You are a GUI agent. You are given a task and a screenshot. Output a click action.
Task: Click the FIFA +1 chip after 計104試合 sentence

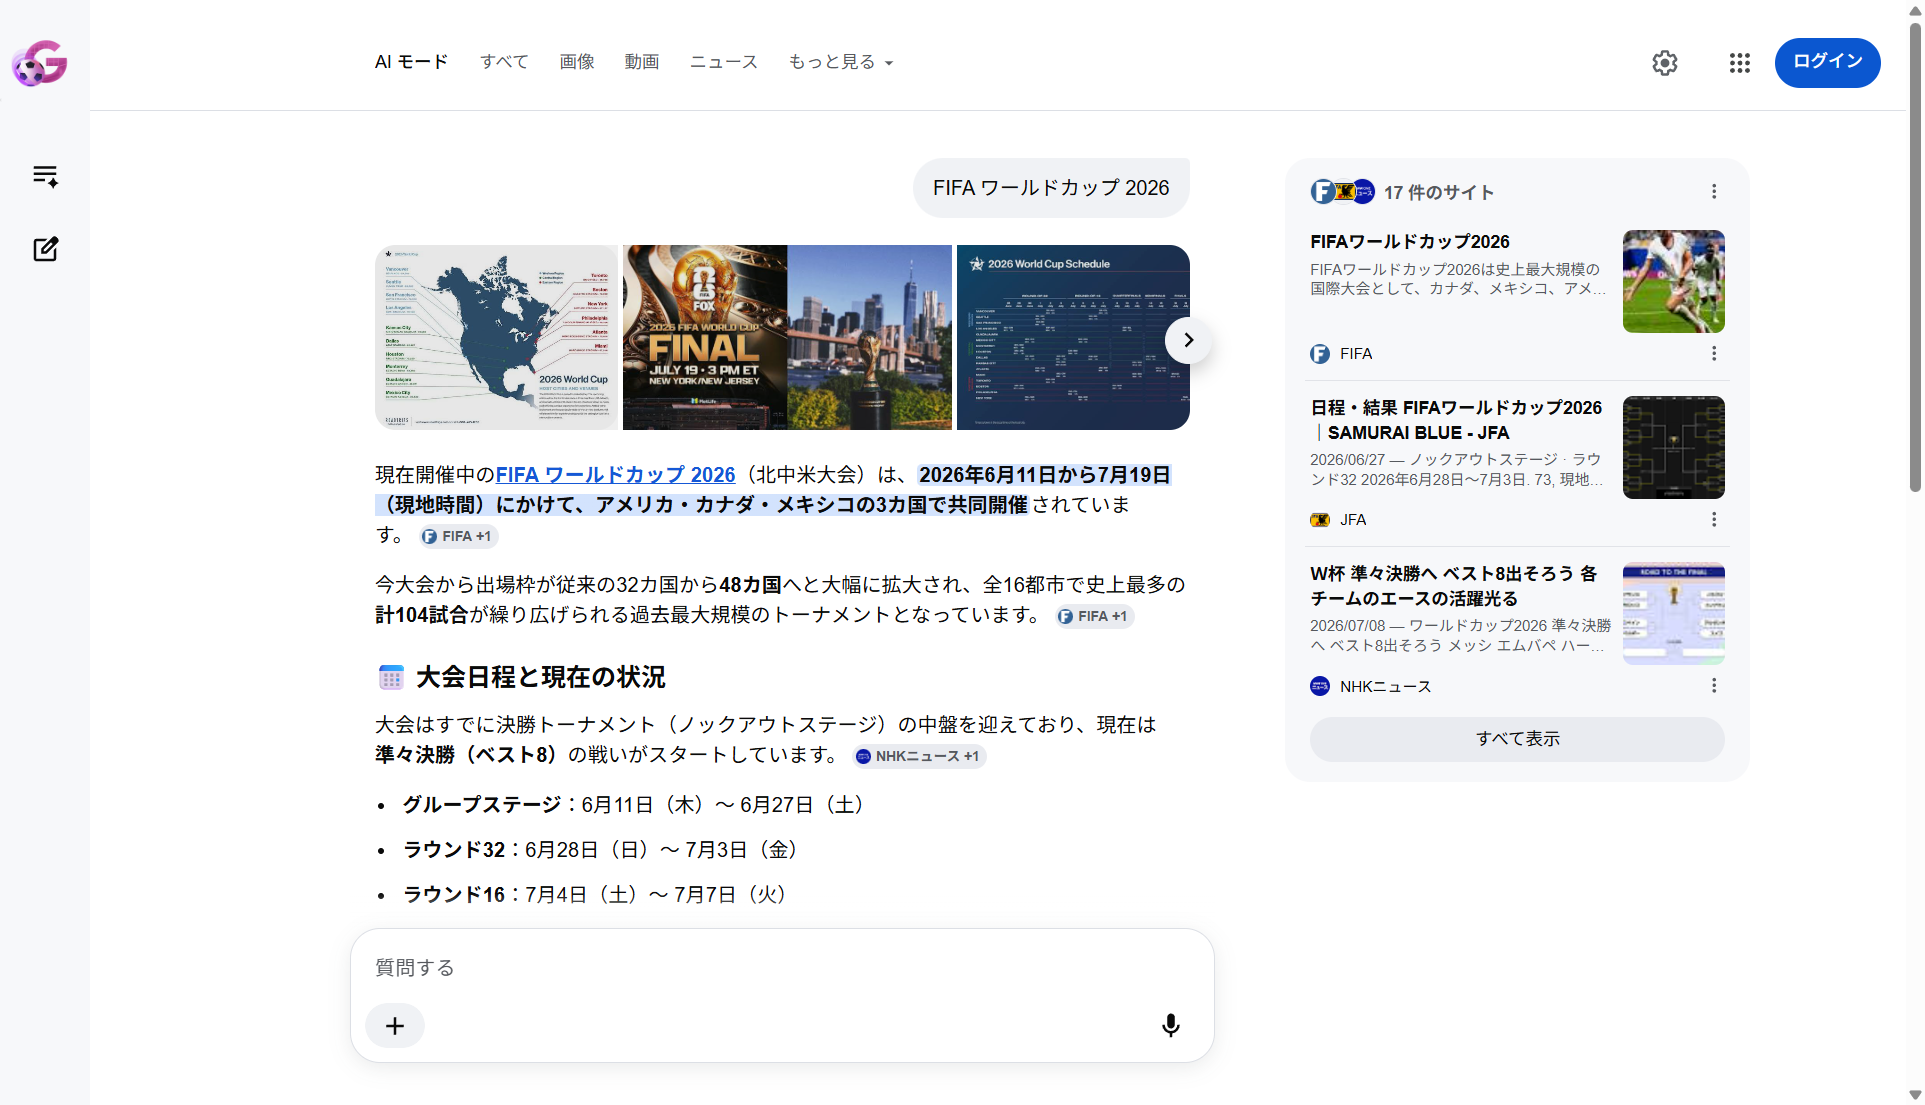click(x=1094, y=616)
